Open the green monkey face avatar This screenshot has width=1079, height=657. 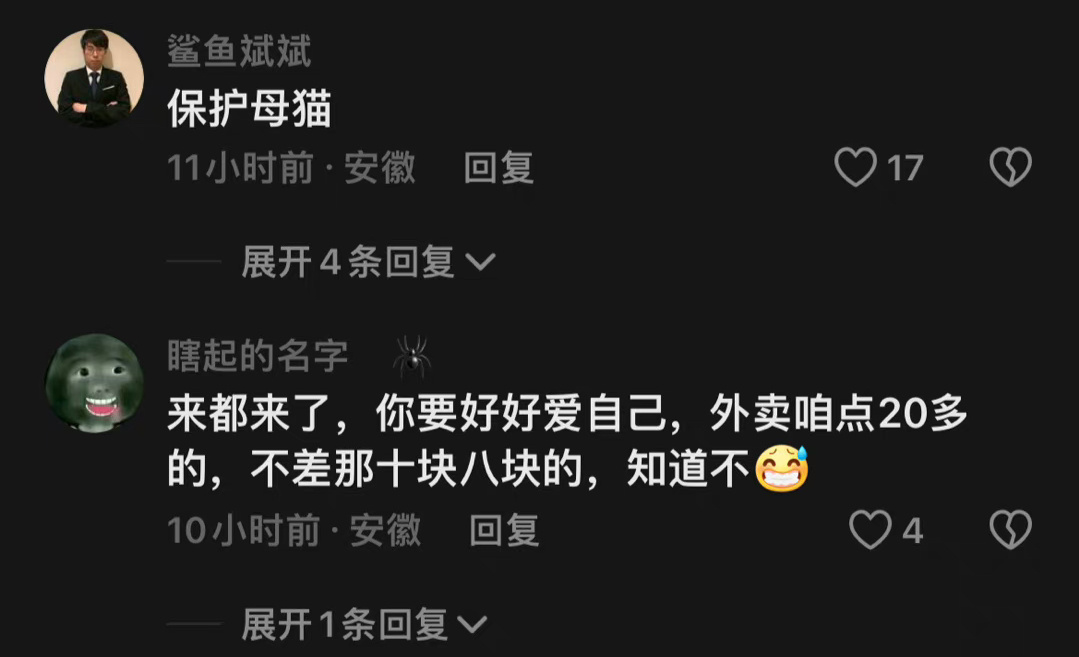[94, 384]
